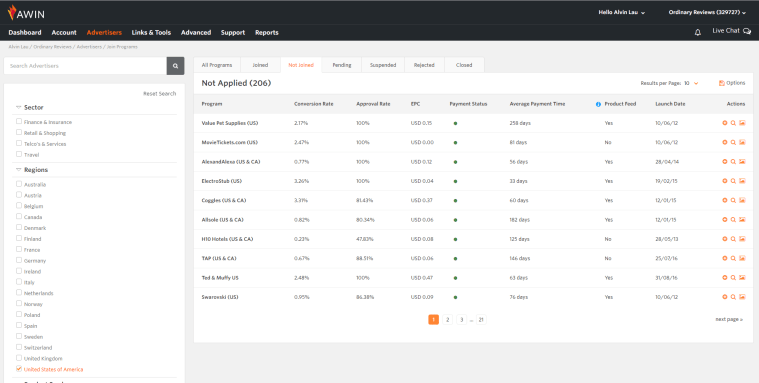Check the Retail & Shopping sector
The height and width of the screenshot is (383, 759).
(19, 132)
